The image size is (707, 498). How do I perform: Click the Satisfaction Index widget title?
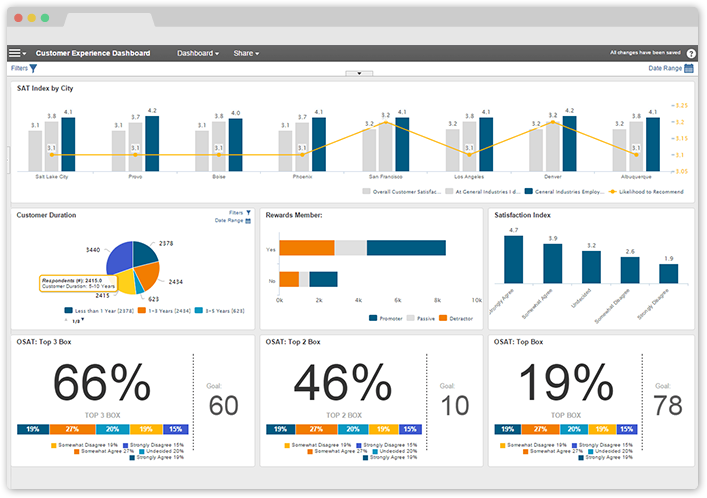(x=523, y=215)
